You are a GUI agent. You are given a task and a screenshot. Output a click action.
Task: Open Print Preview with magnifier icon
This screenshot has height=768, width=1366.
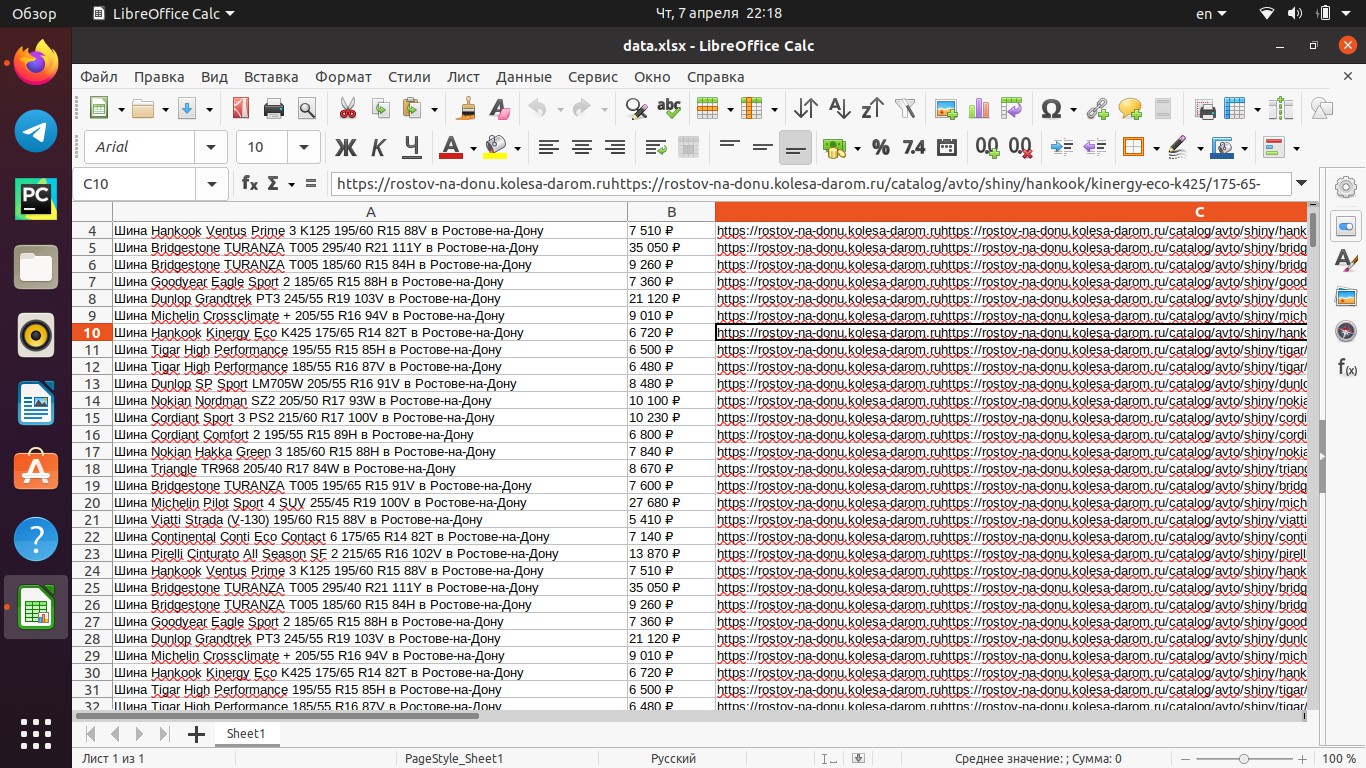(306, 109)
